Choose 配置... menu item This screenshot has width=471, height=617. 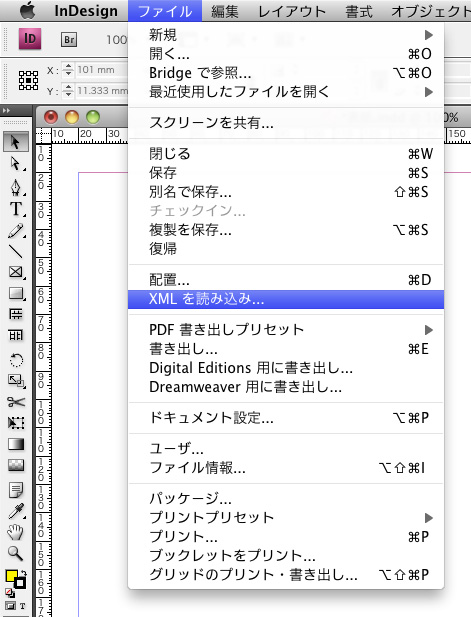pos(286,280)
